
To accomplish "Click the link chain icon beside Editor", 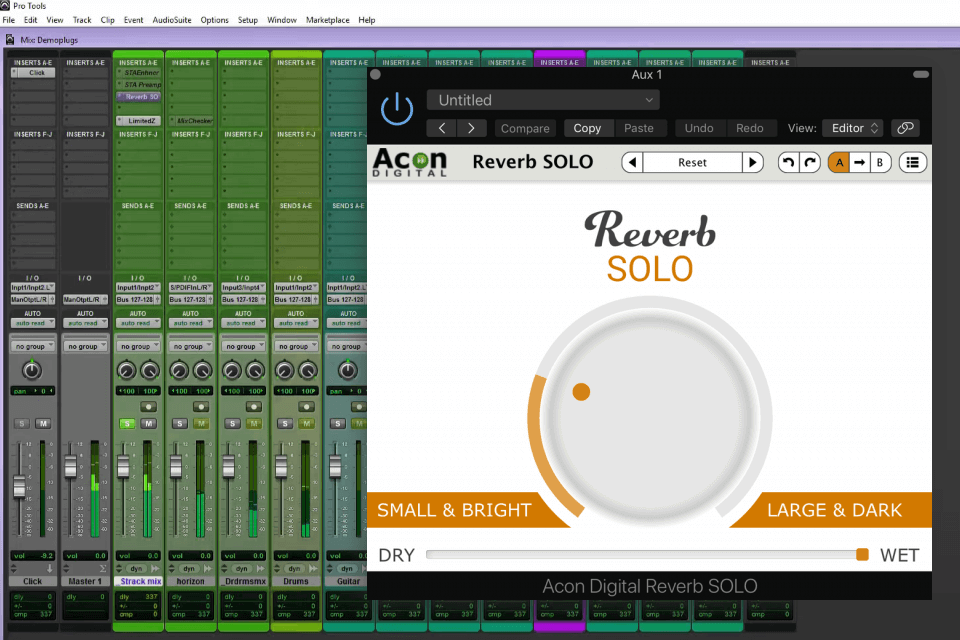I will pyautogui.click(x=904, y=128).
